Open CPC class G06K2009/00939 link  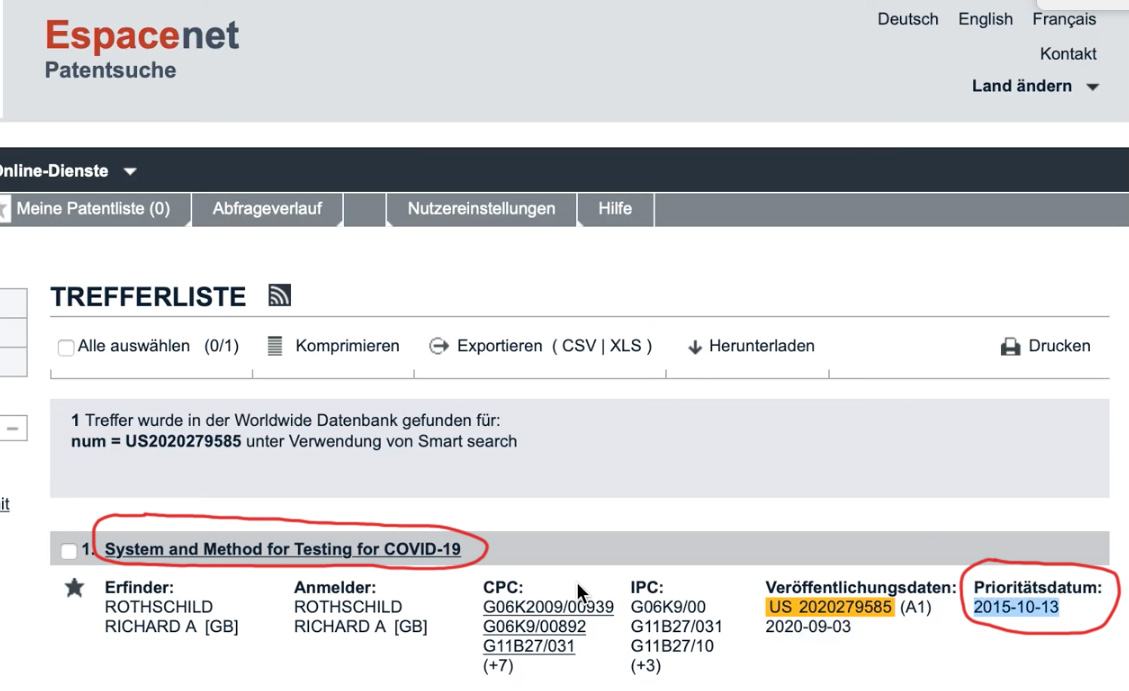[548, 607]
